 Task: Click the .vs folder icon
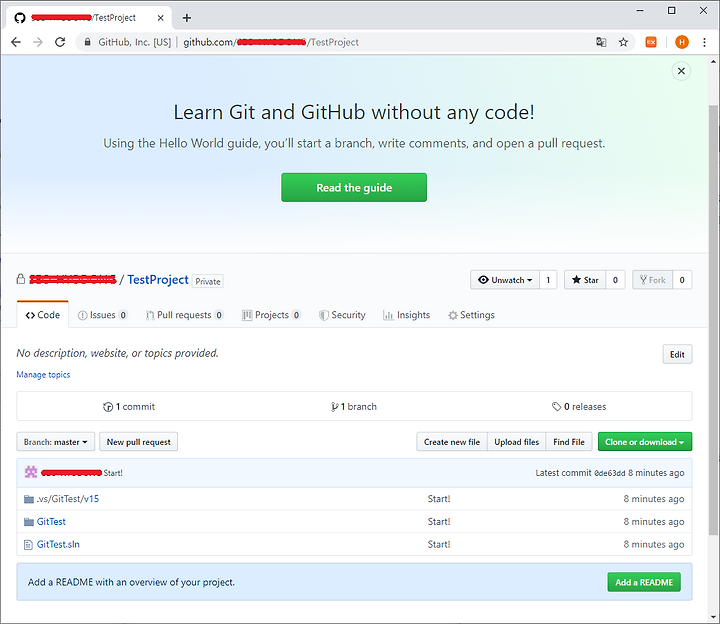point(29,499)
